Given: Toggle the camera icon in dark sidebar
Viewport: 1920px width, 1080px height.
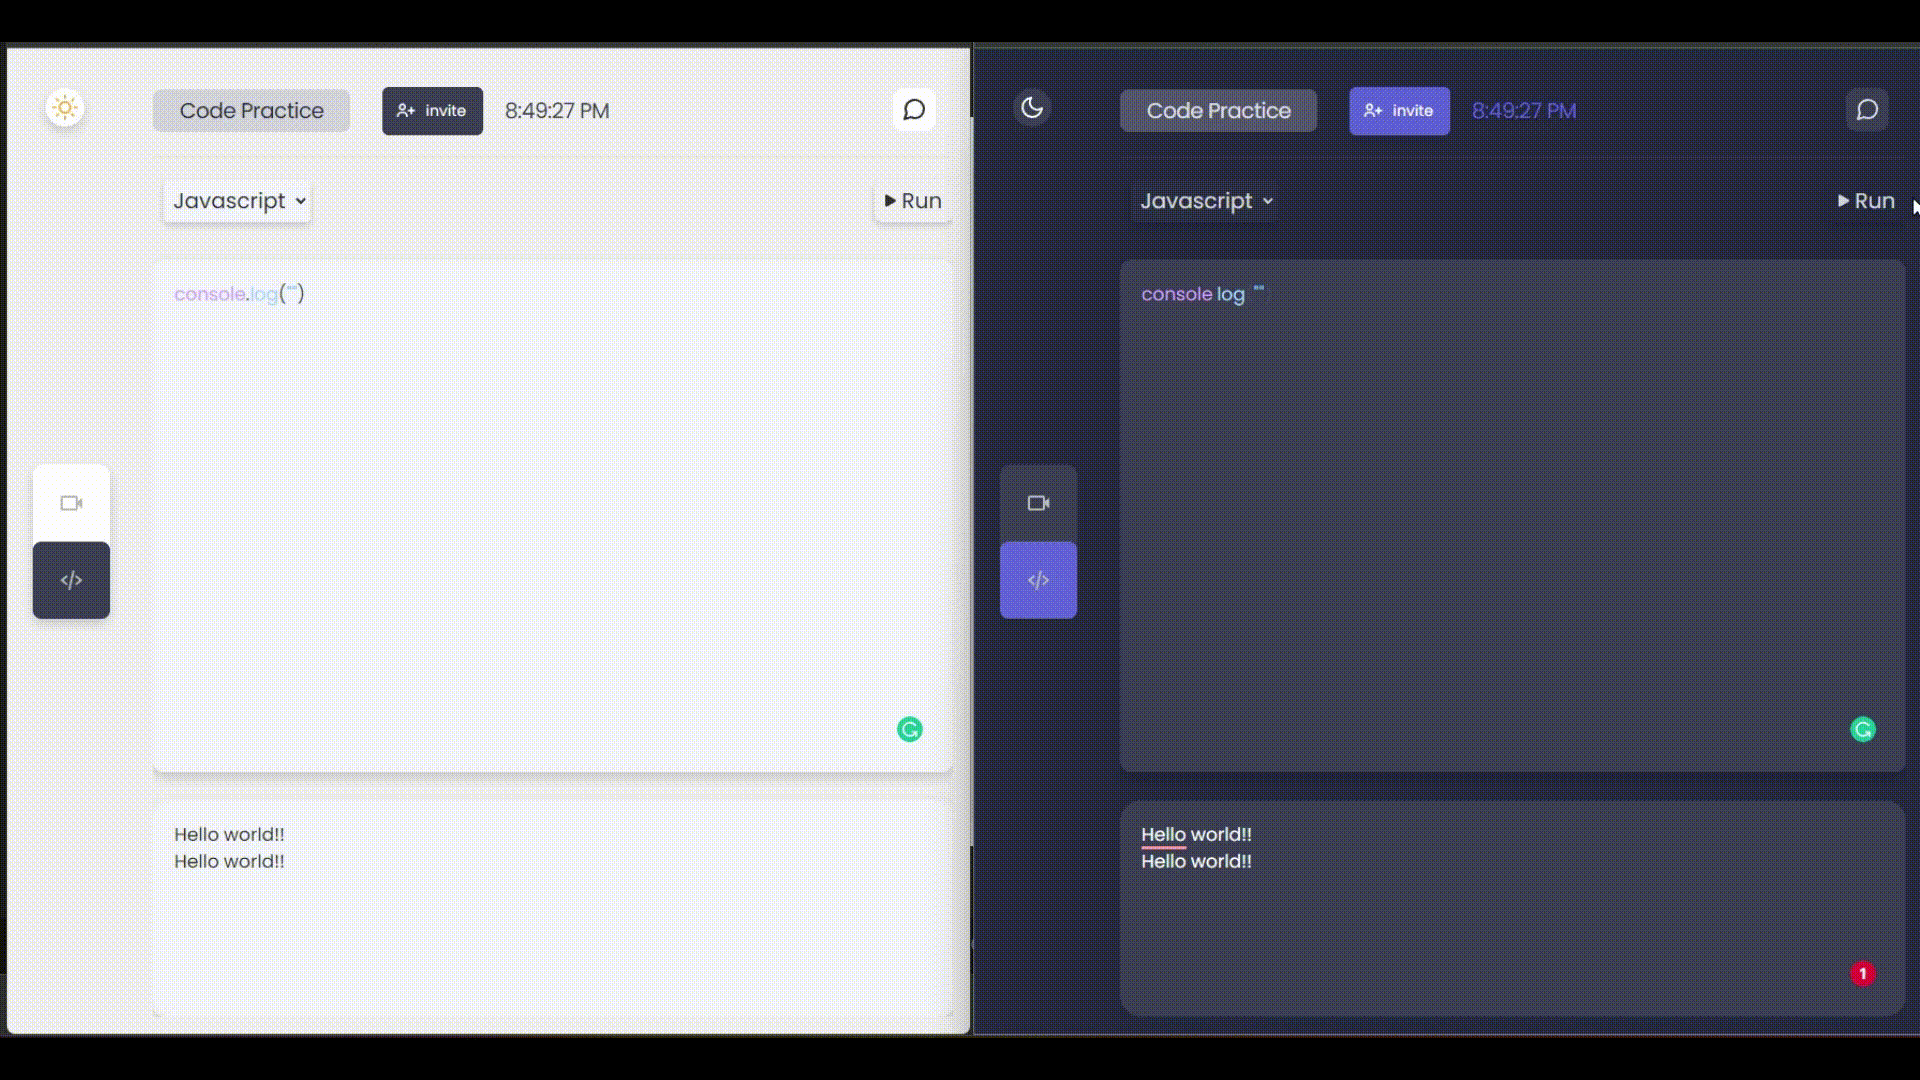Looking at the screenshot, I should tap(1039, 503).
